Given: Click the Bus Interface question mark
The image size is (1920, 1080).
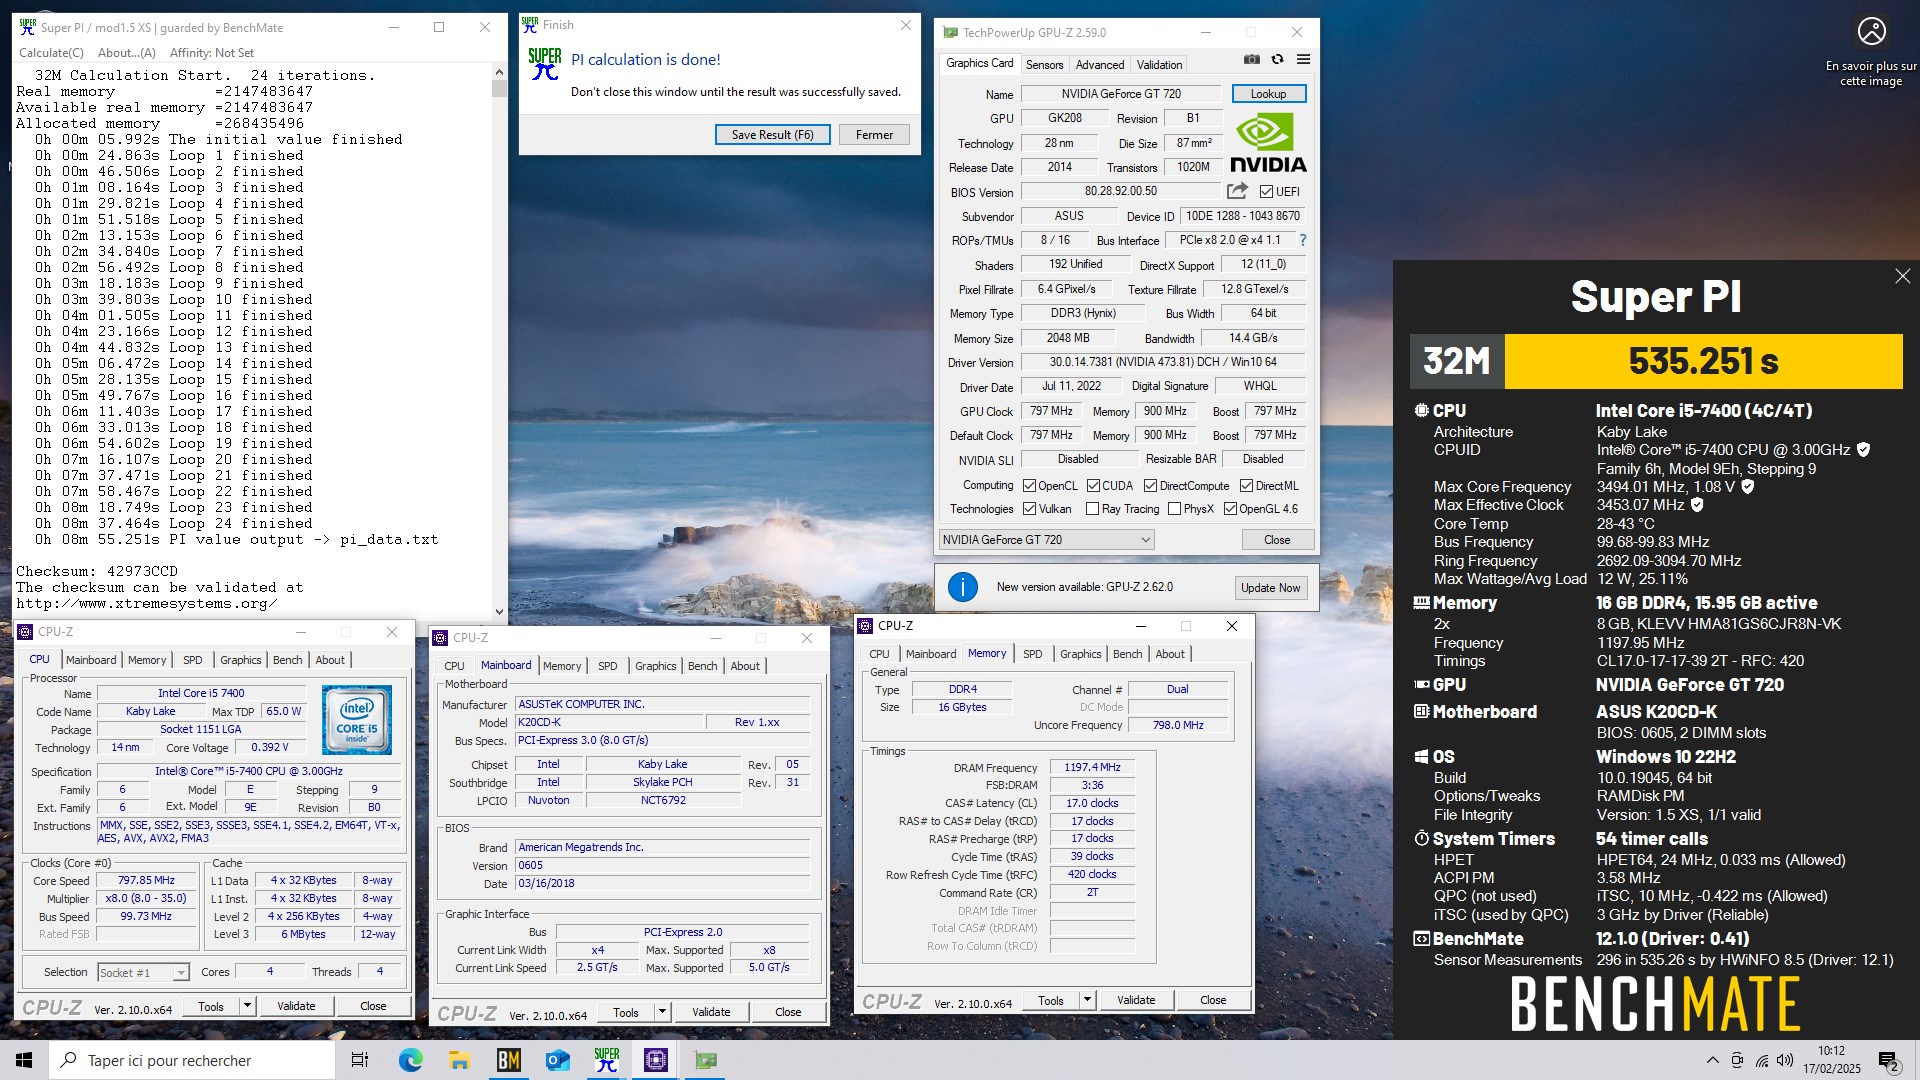Looking at the screenshot, I should point(1302,240).
